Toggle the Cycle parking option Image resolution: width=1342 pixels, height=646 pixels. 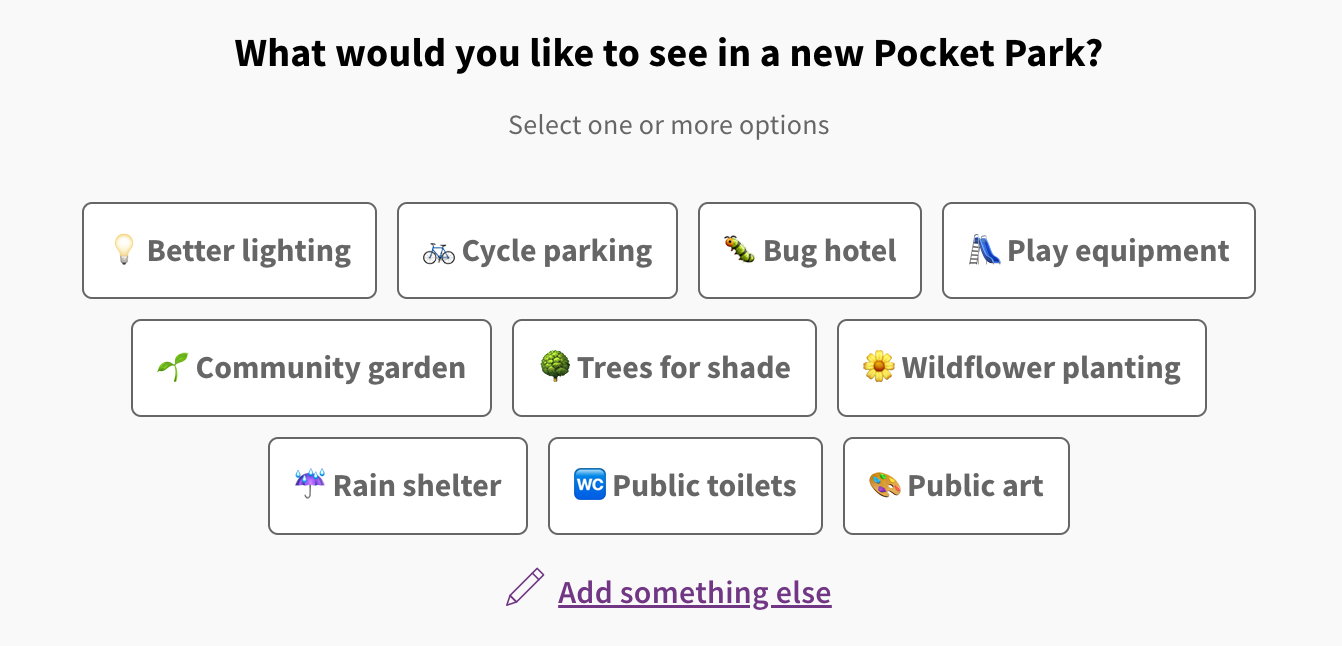537,250
